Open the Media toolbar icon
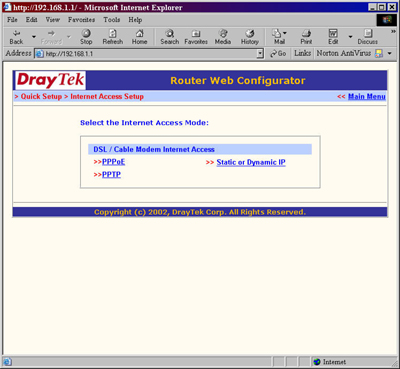 223,37
